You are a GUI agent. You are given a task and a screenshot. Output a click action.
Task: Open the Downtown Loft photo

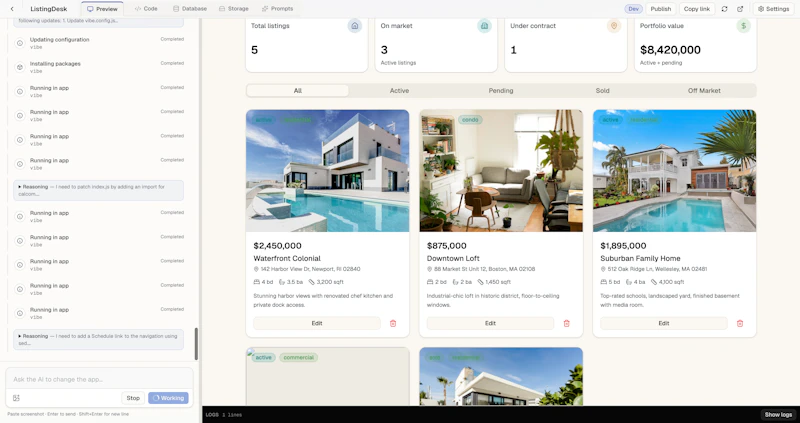pos(501,171)
